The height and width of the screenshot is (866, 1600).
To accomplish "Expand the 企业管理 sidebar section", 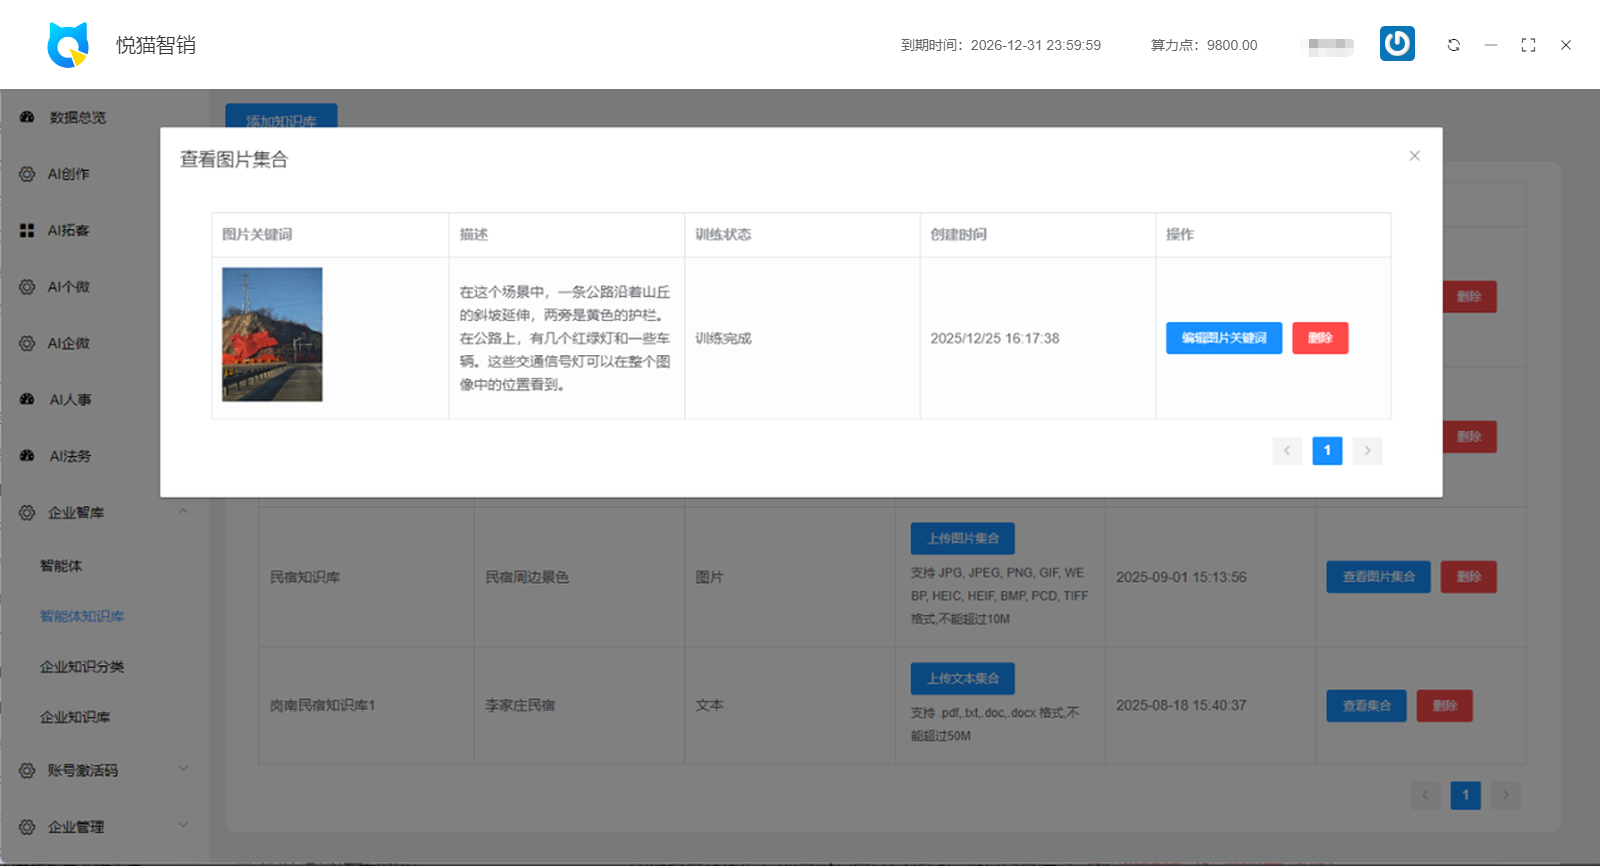I will click(183, 826).
